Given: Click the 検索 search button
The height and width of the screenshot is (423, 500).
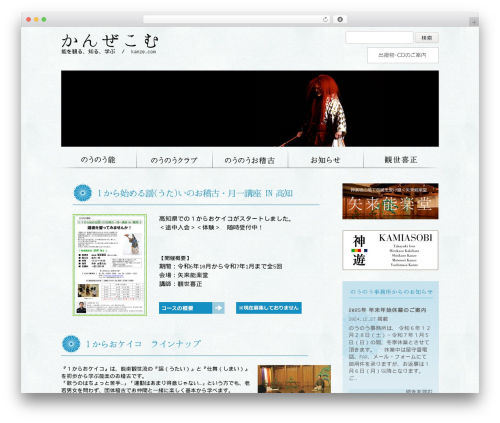Looking at the screenshot, I should click(427, 38).
